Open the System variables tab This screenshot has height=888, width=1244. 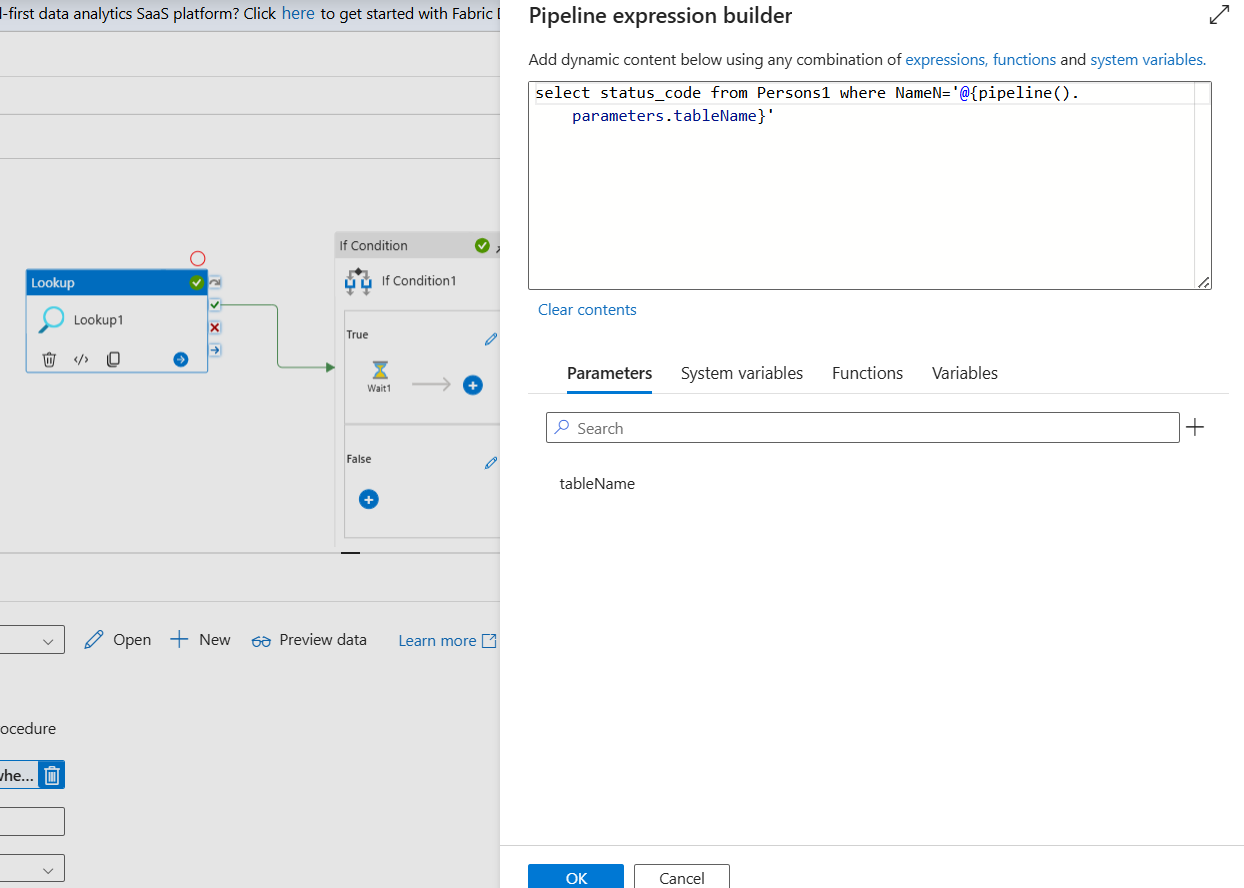point(742,373)
